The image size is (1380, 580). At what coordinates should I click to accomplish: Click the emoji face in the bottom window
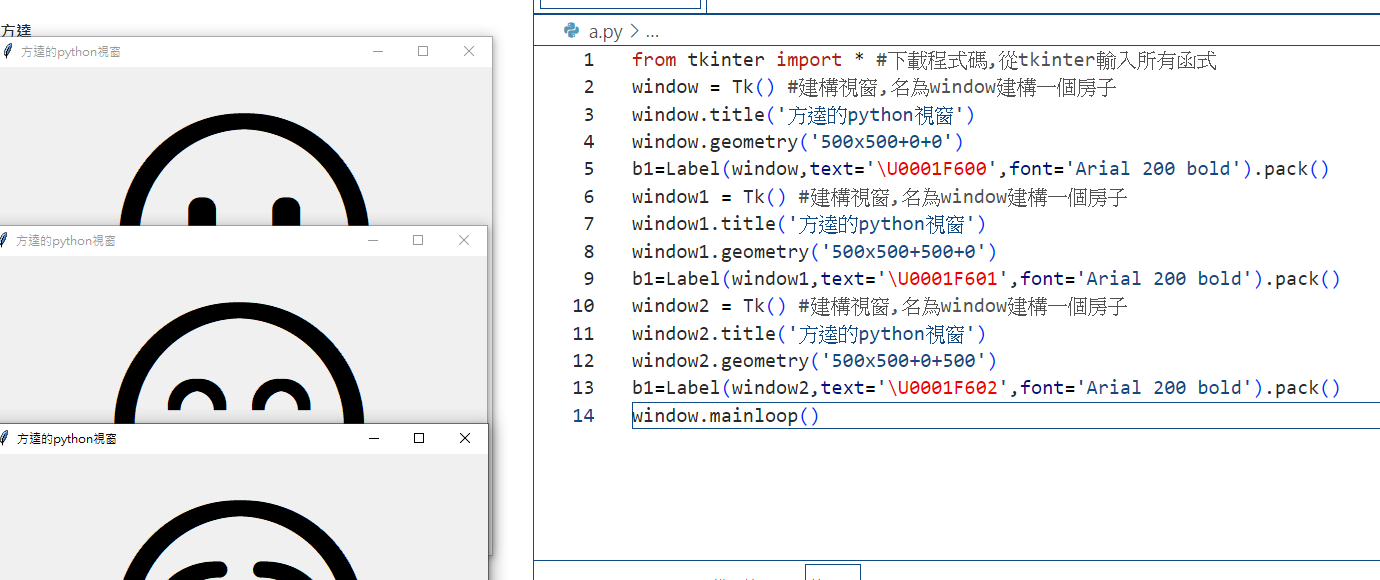pyautogui.click(x=240, y=540)
